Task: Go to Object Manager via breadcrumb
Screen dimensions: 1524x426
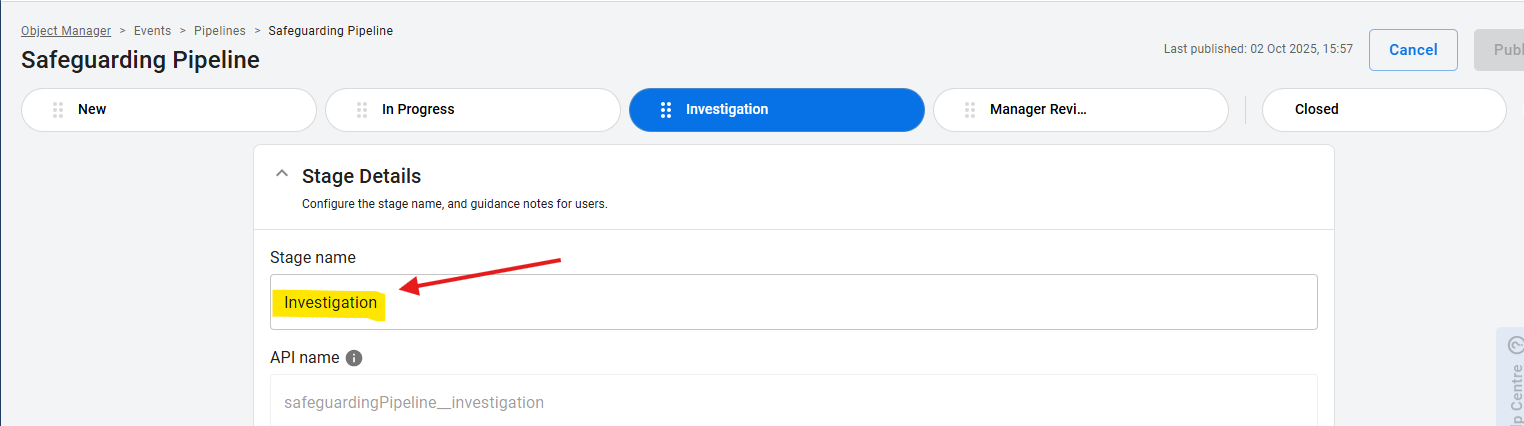Action: [66, 31]
